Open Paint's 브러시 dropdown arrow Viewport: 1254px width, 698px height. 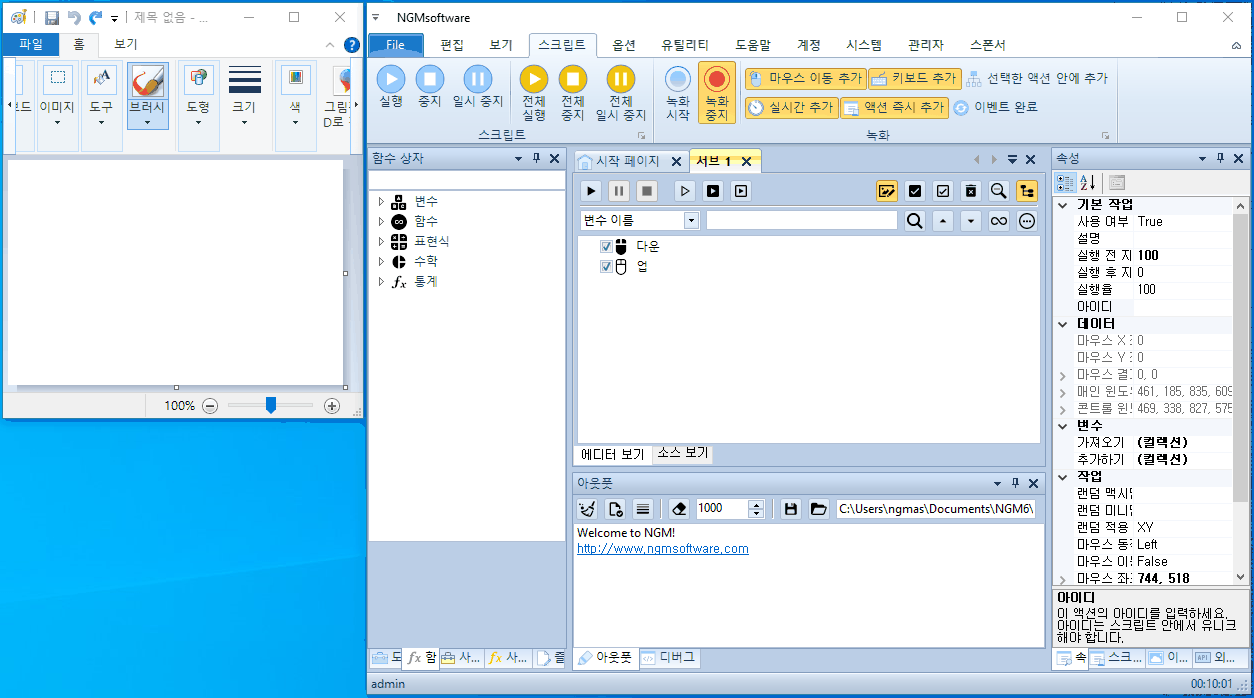pyautogui.click(x=148, y=123)
